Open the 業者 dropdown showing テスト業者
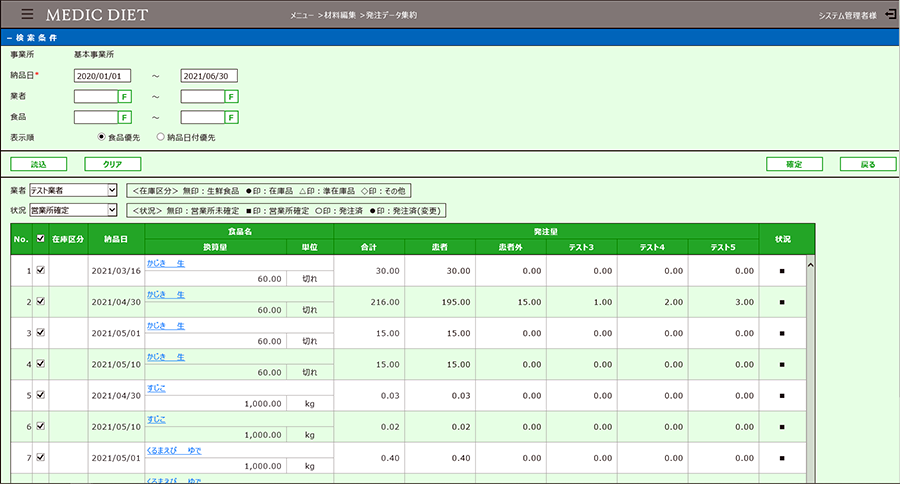The image size is (900, 484). 73,190
